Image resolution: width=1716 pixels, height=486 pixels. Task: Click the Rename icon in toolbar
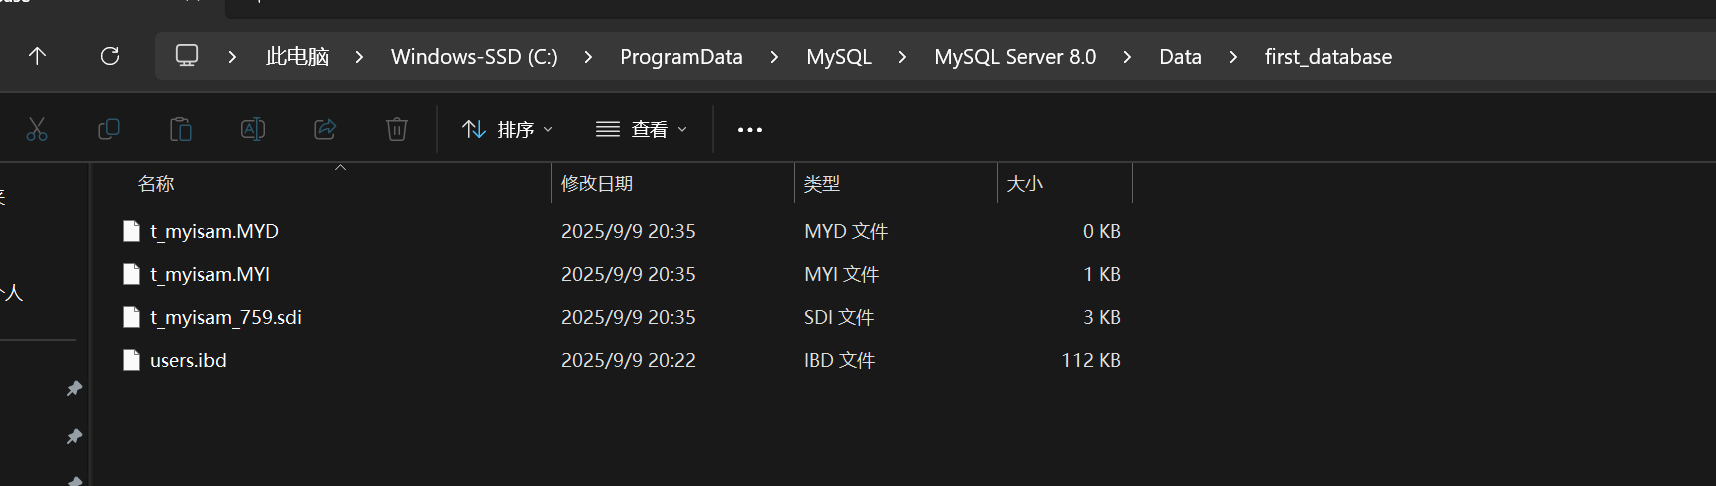coord(253,129)
